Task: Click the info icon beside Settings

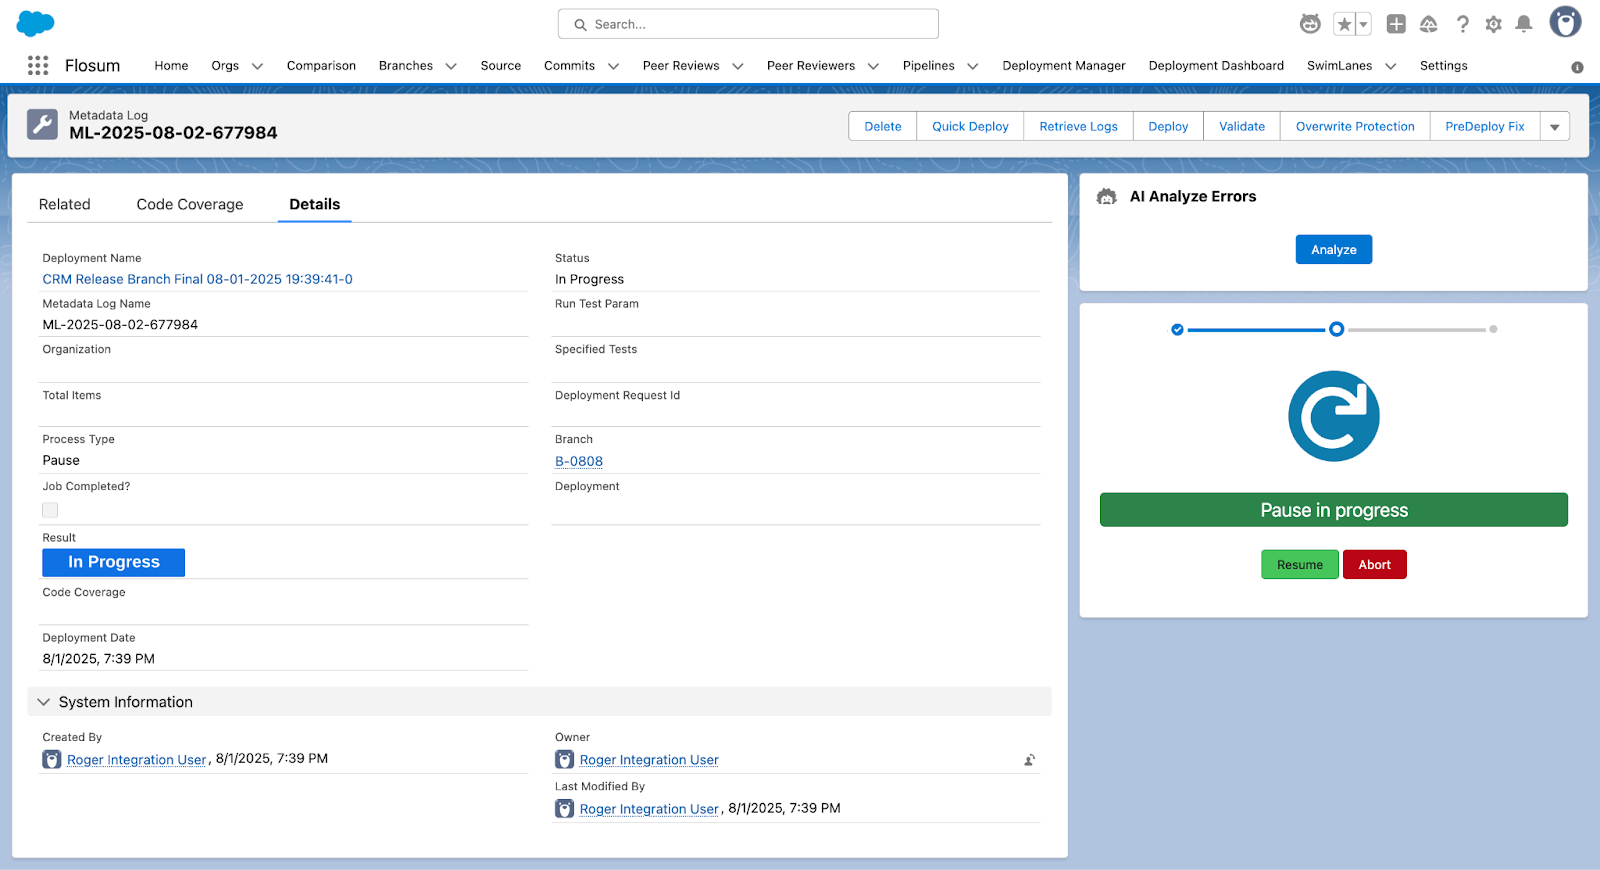Action: click(1577, 67)
